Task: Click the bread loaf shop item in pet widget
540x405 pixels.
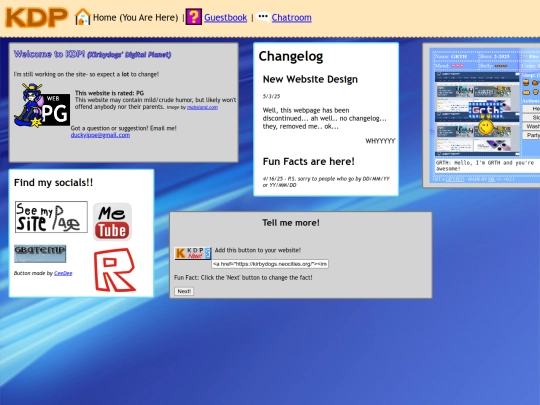Action: 526,92
